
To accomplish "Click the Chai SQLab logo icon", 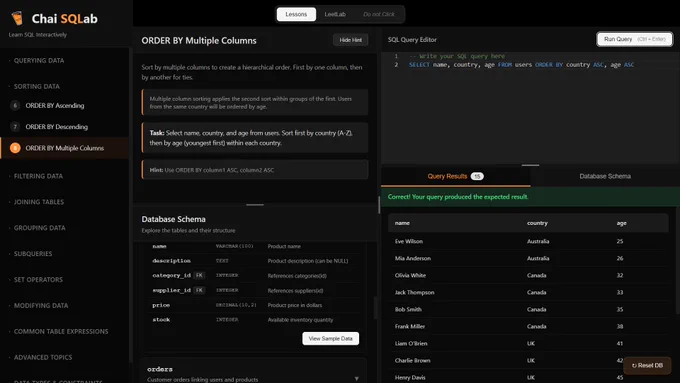I will [x=17, y=18].
